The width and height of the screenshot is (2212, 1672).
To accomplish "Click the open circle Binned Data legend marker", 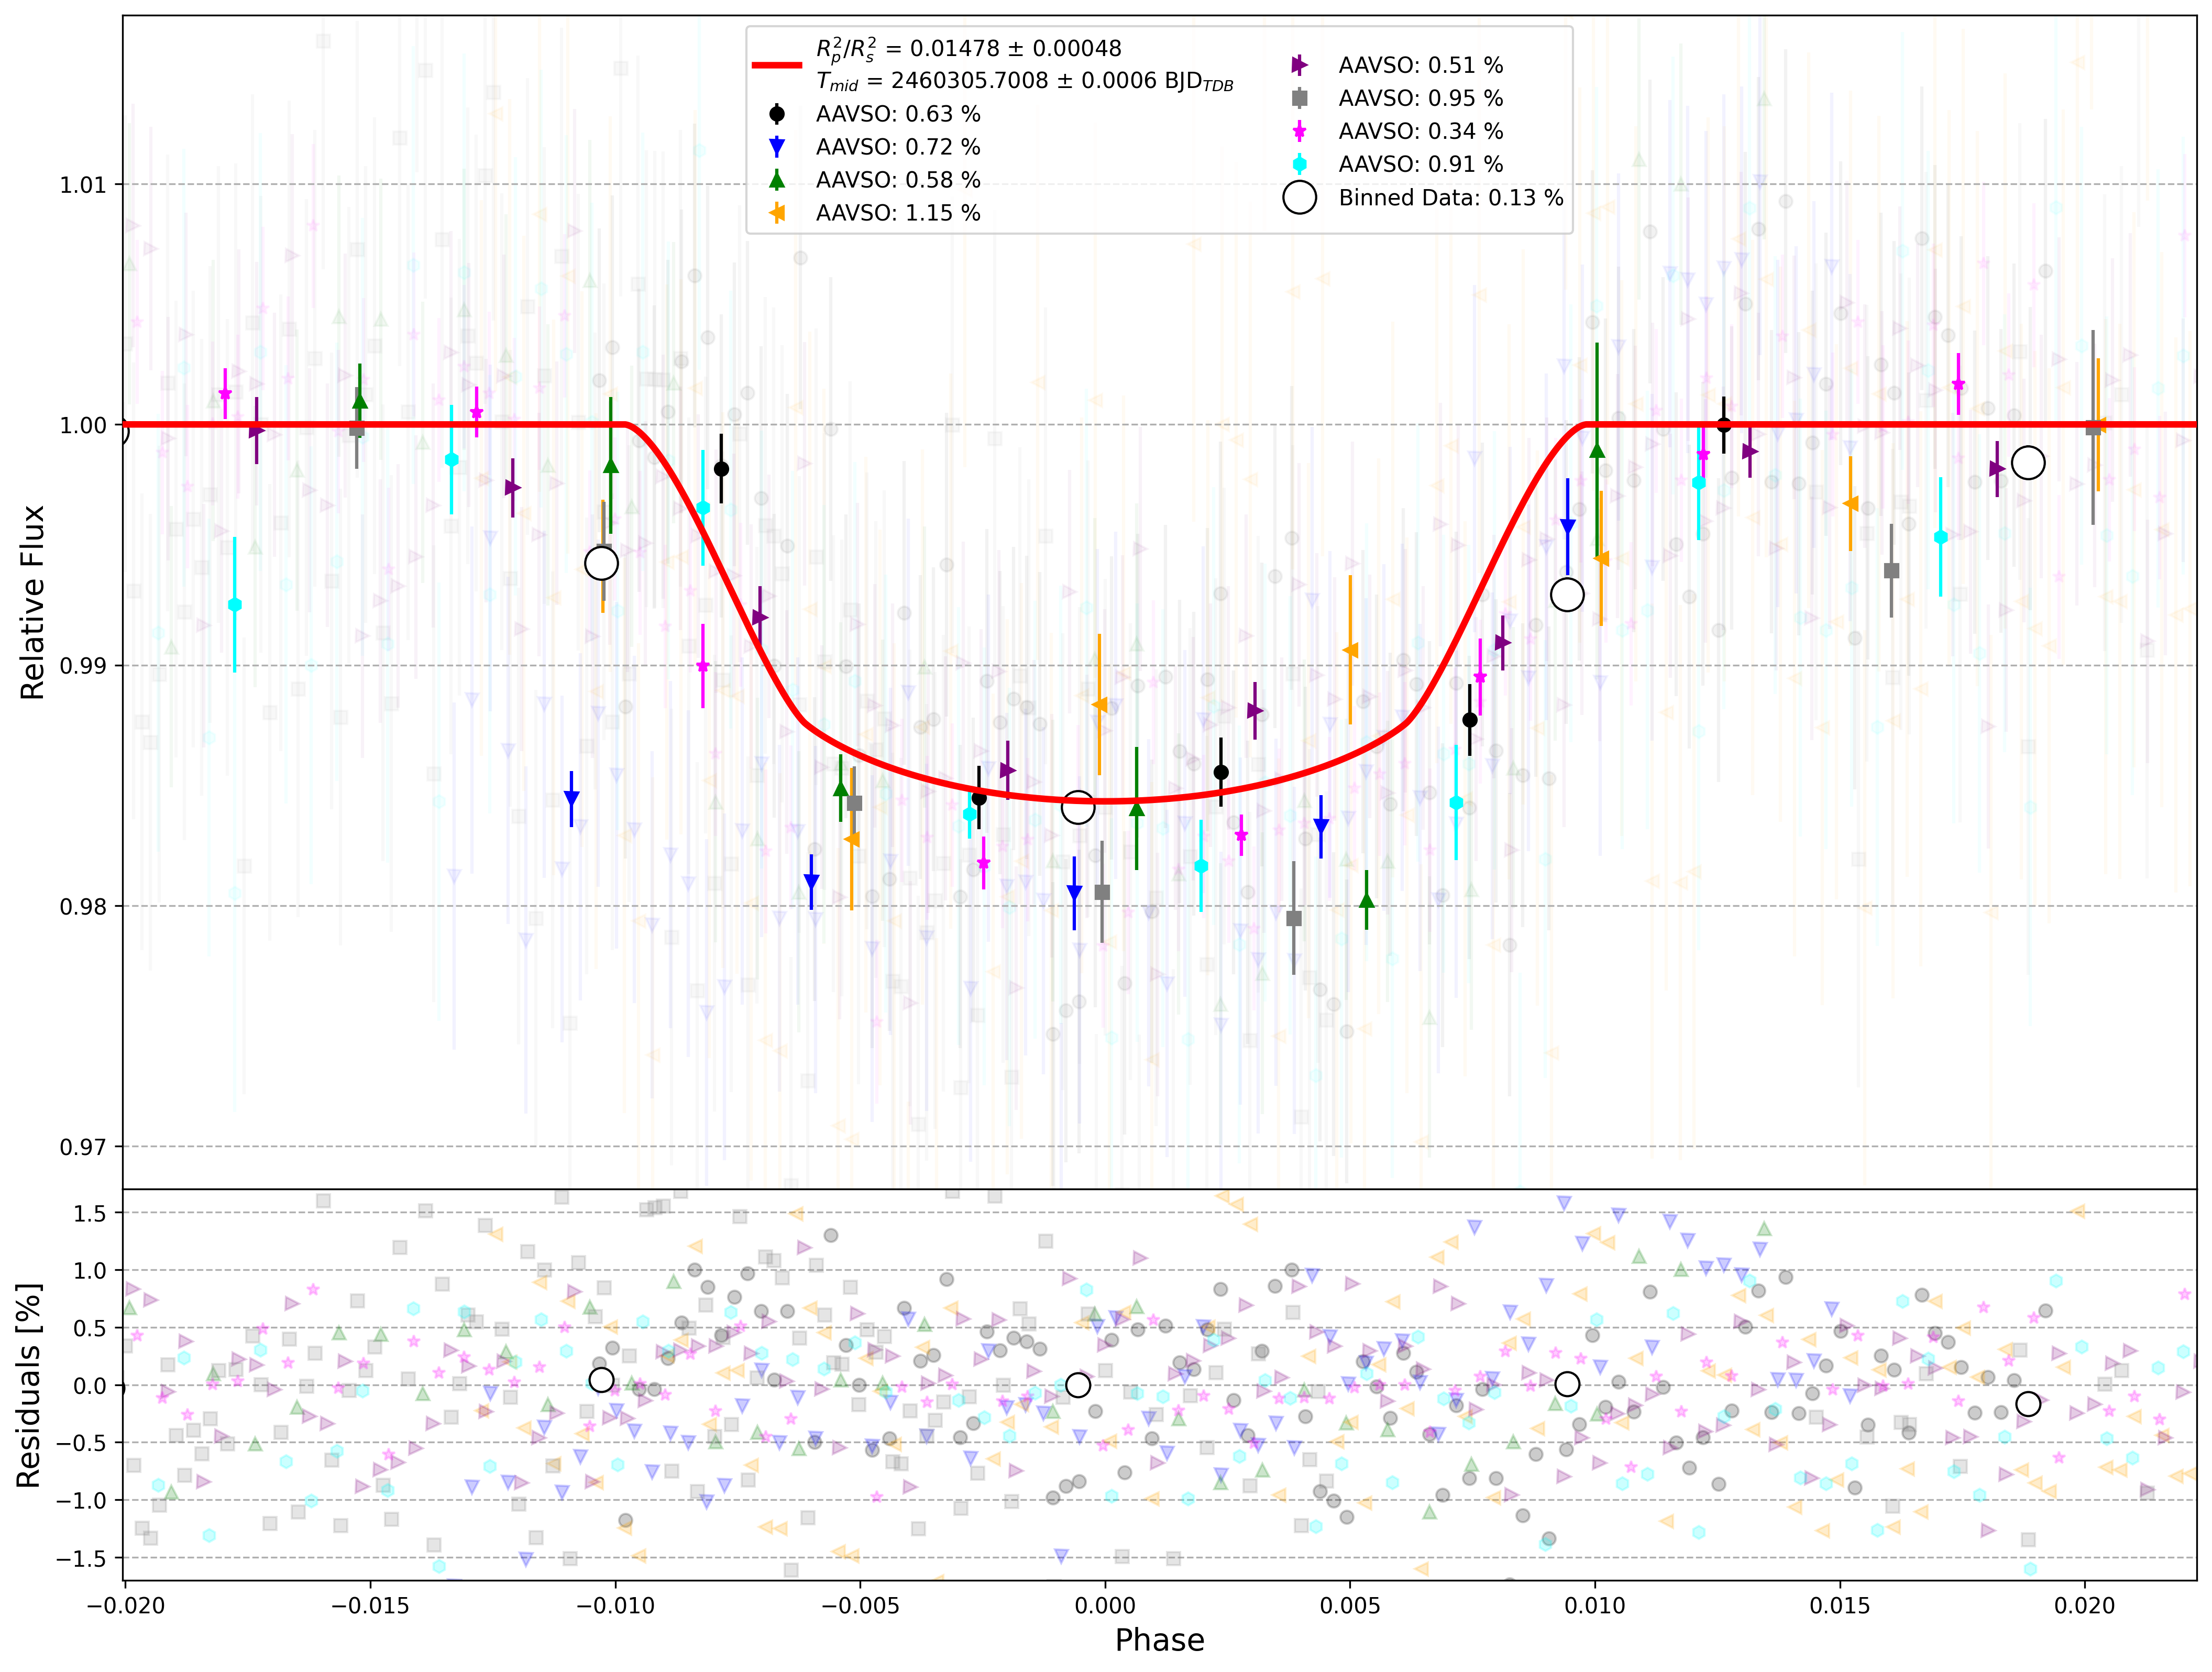I will [x=1300, y=197].
